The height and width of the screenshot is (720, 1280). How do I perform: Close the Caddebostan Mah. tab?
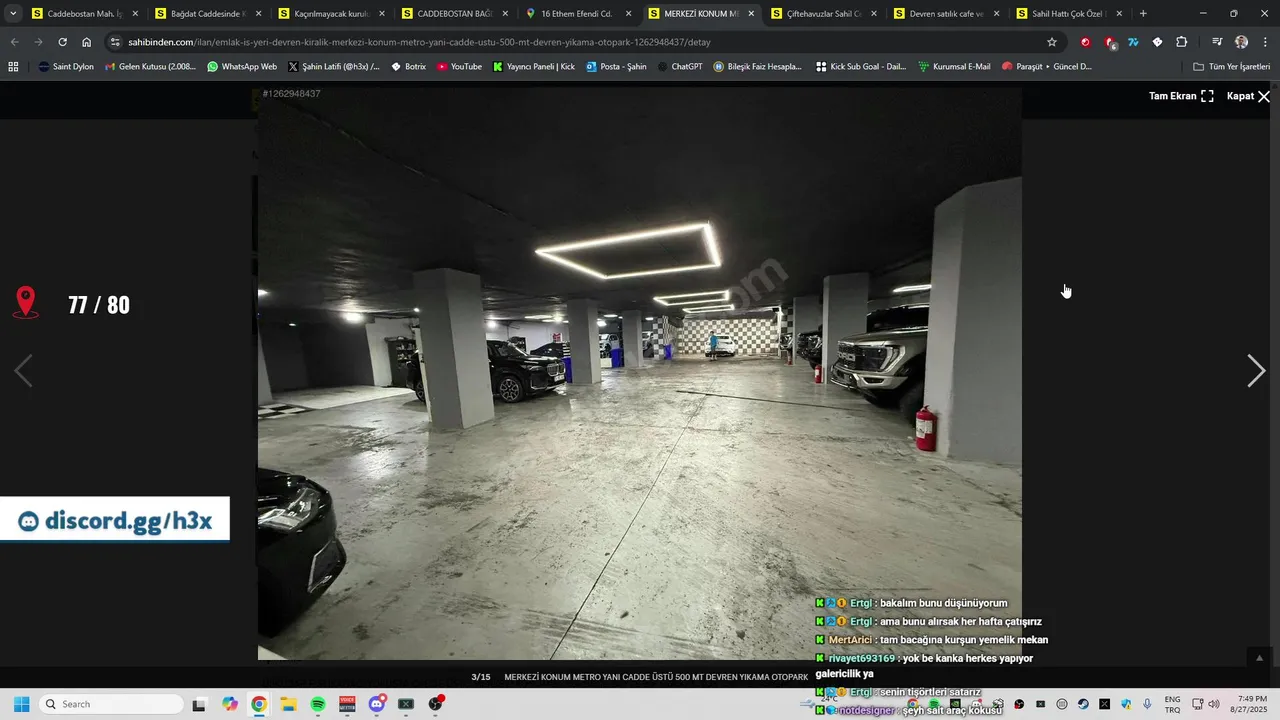(135, 14)
